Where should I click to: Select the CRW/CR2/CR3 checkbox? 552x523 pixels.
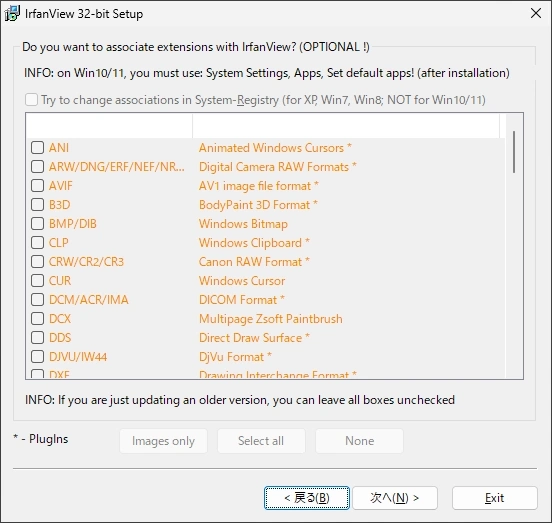point(37,262)
